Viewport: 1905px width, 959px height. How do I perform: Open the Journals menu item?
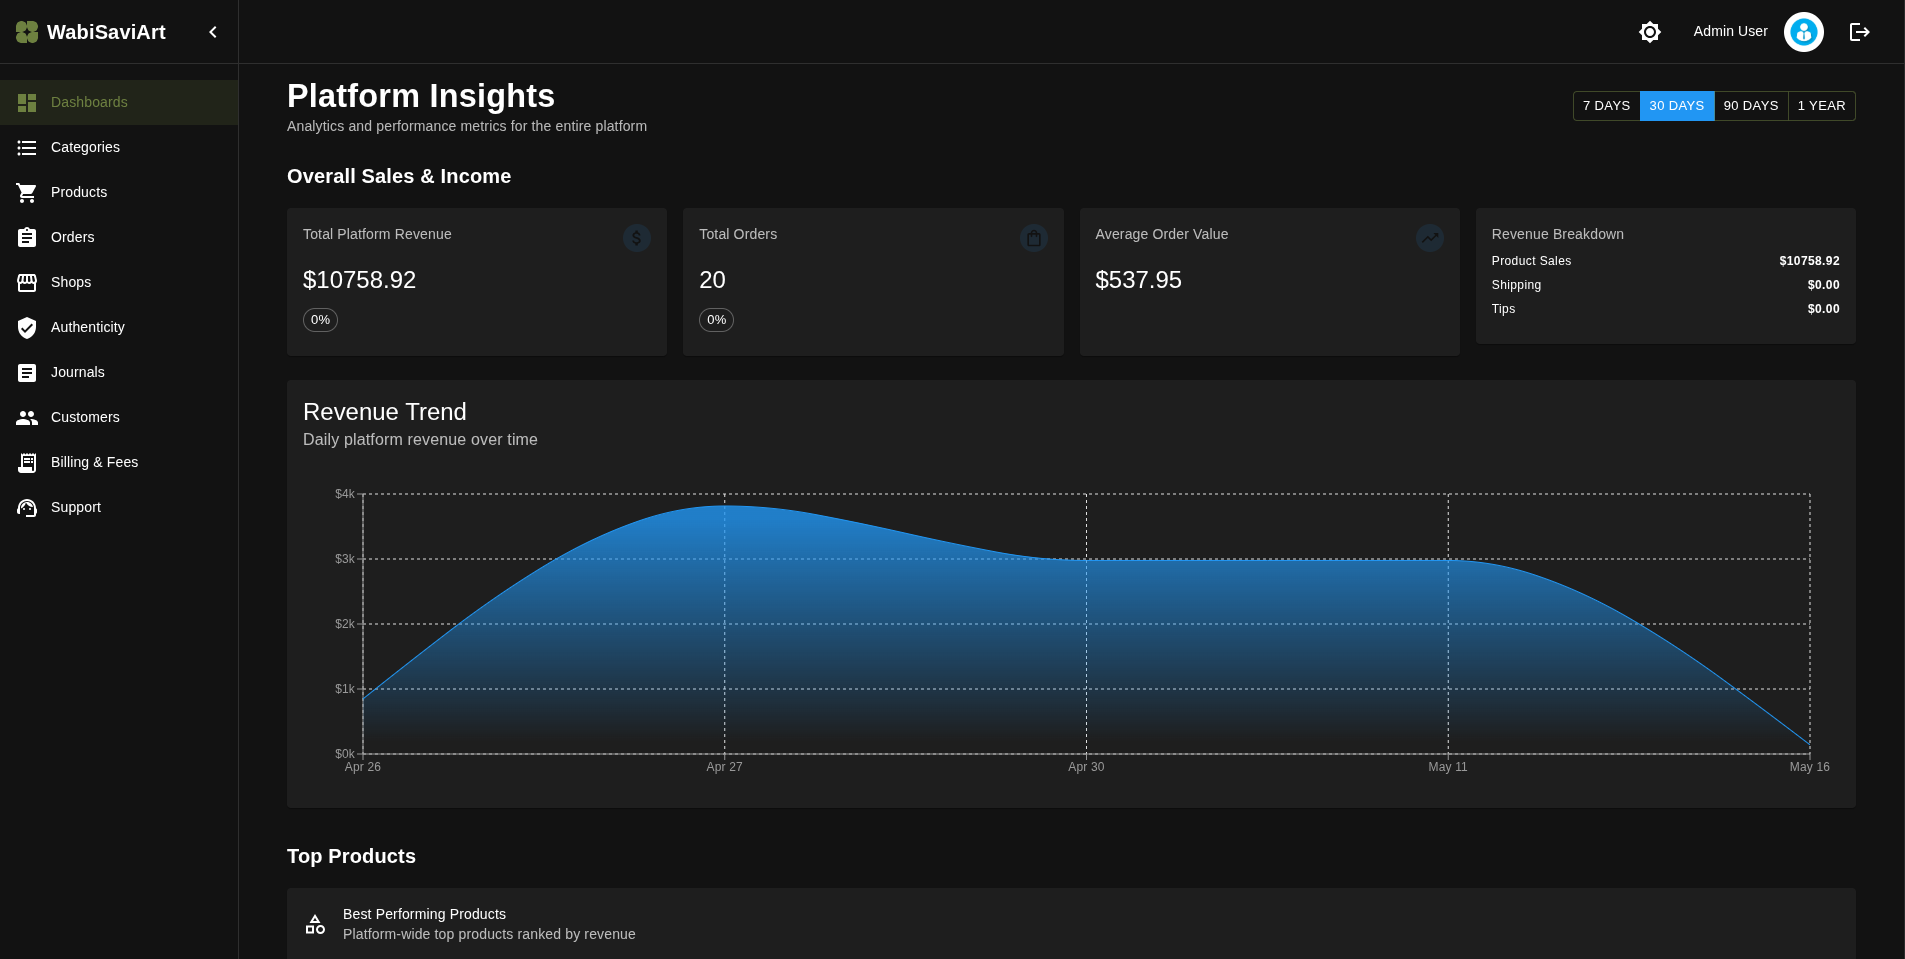(x=119, y=372)
